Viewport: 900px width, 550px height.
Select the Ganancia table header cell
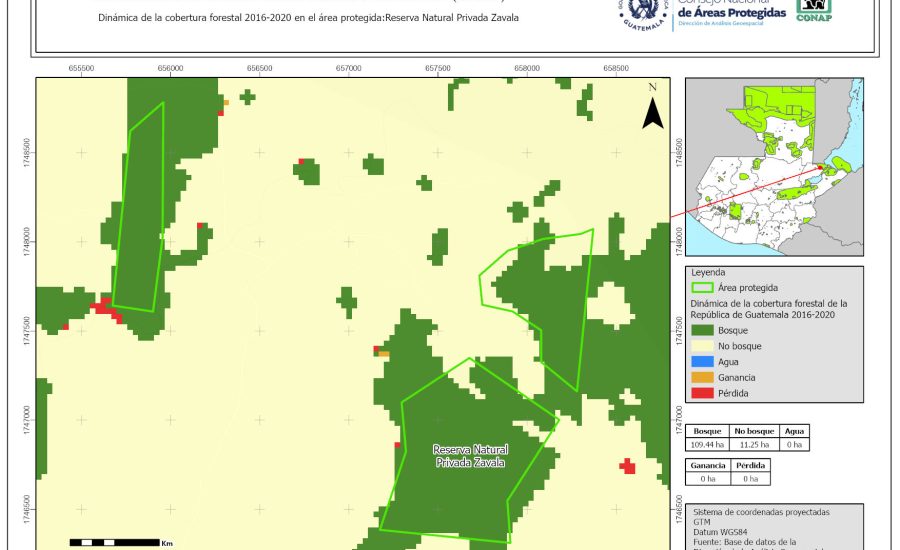tap(708, 465)
